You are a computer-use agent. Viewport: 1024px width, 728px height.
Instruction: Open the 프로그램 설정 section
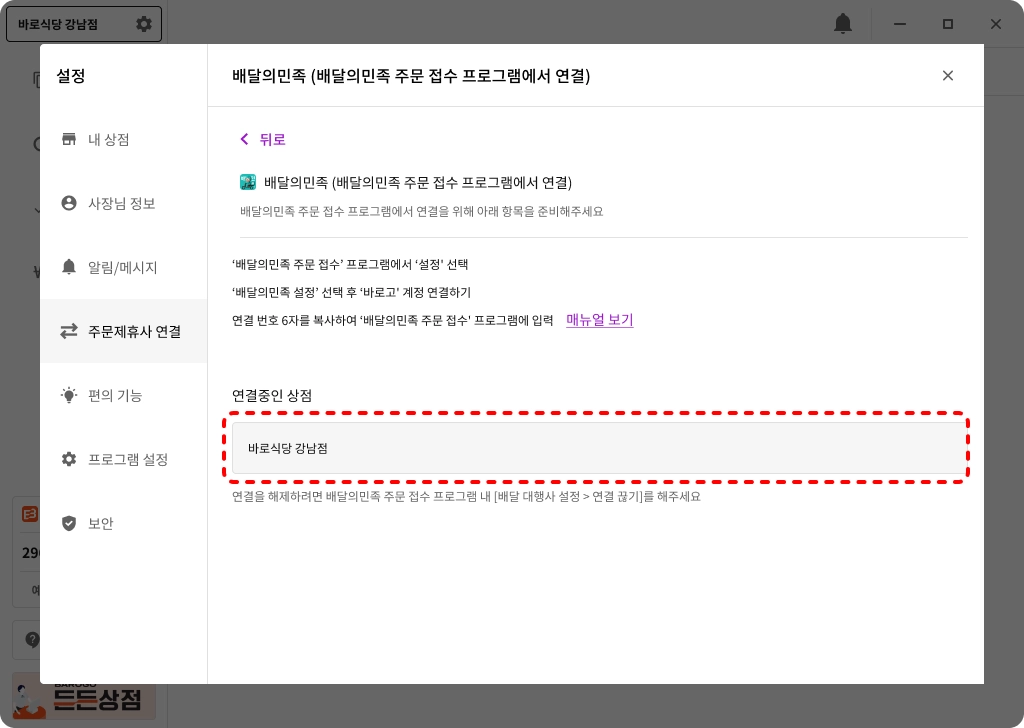[x=123, y=459]
